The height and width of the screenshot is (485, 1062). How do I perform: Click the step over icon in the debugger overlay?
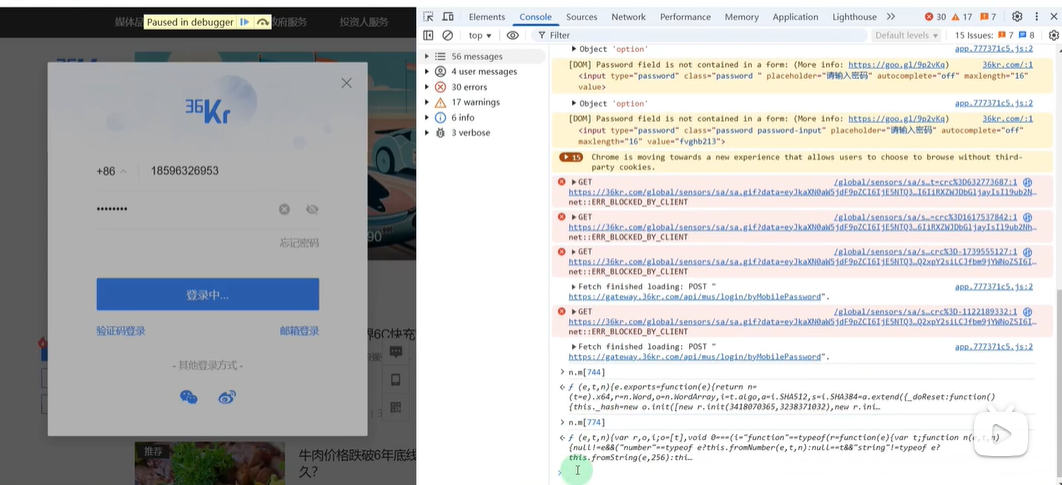[x=263, y=22]
